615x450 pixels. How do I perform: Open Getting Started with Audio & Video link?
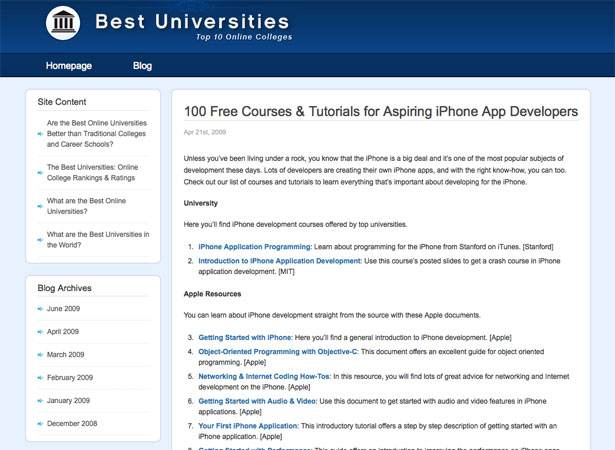258,401
